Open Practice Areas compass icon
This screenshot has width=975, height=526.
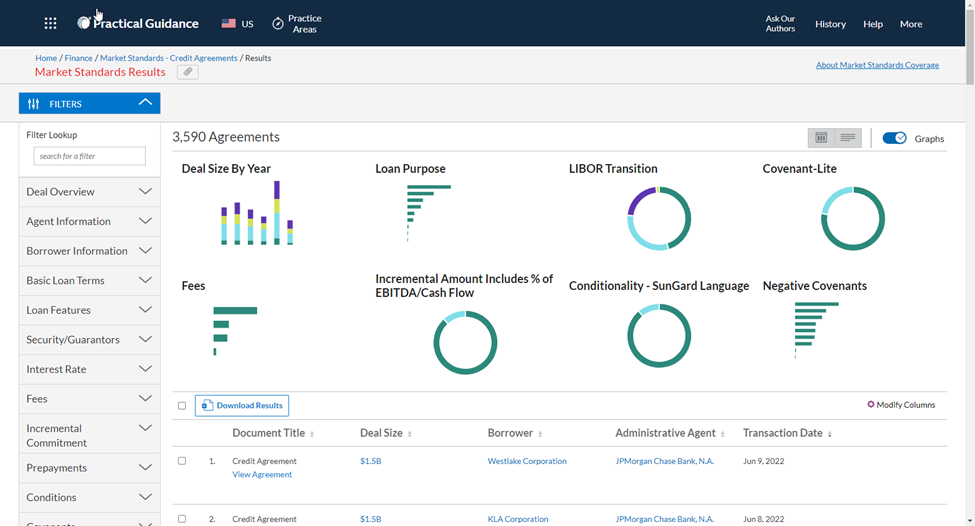click(278, 24)
